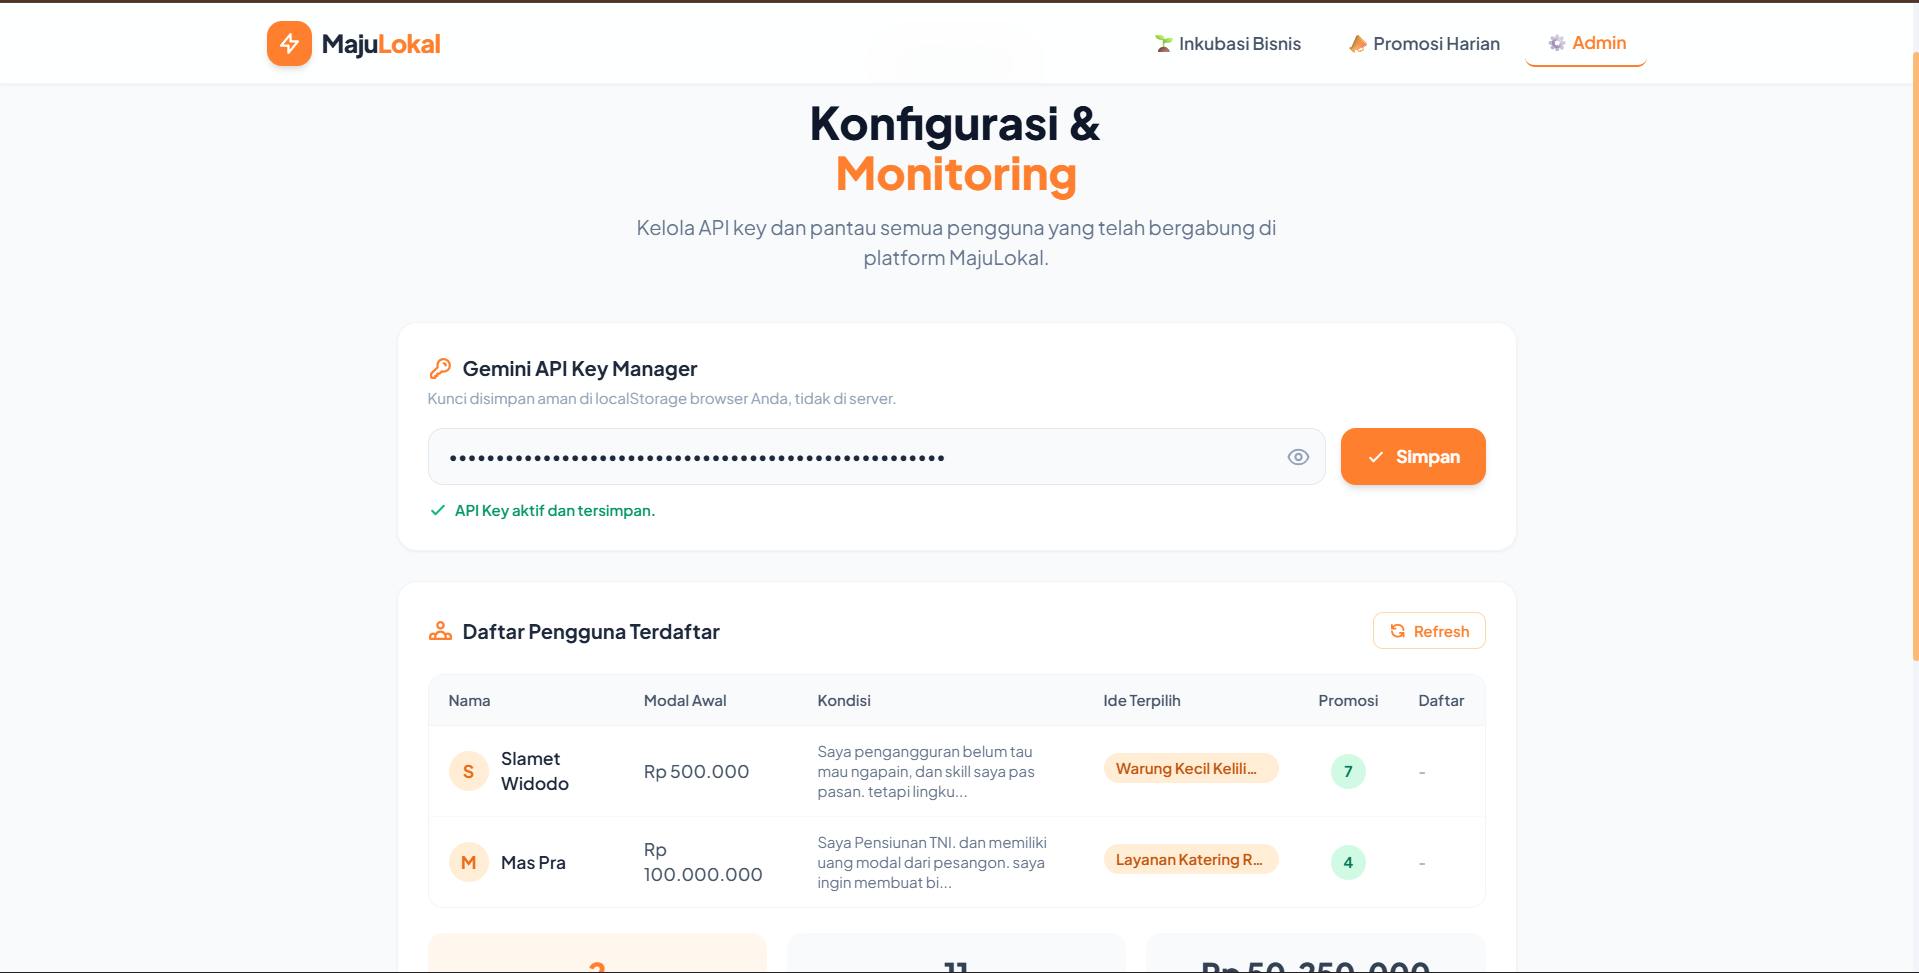This screenshot has width=1919, height=973.
Task: Click the M avatar for Mas Pra
Action: coord(468,863)
